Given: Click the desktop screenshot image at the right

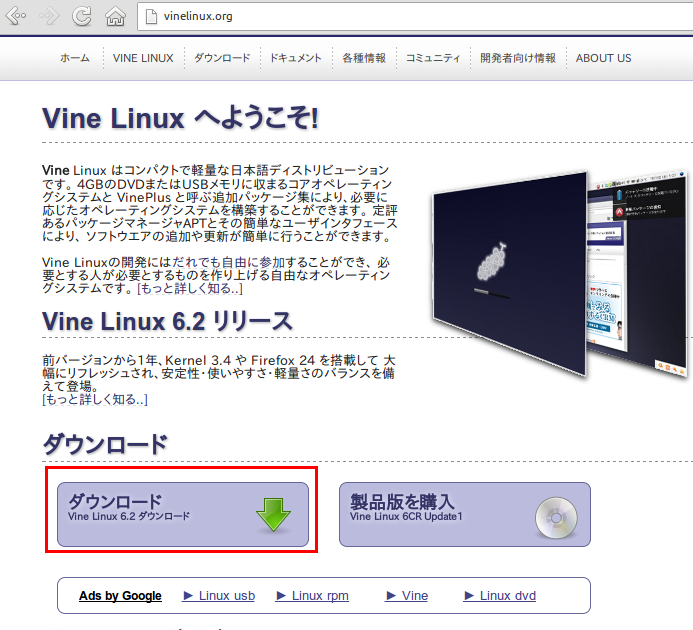Looking at the screenshot, I should pyautogui.click(x=637, y=274).
